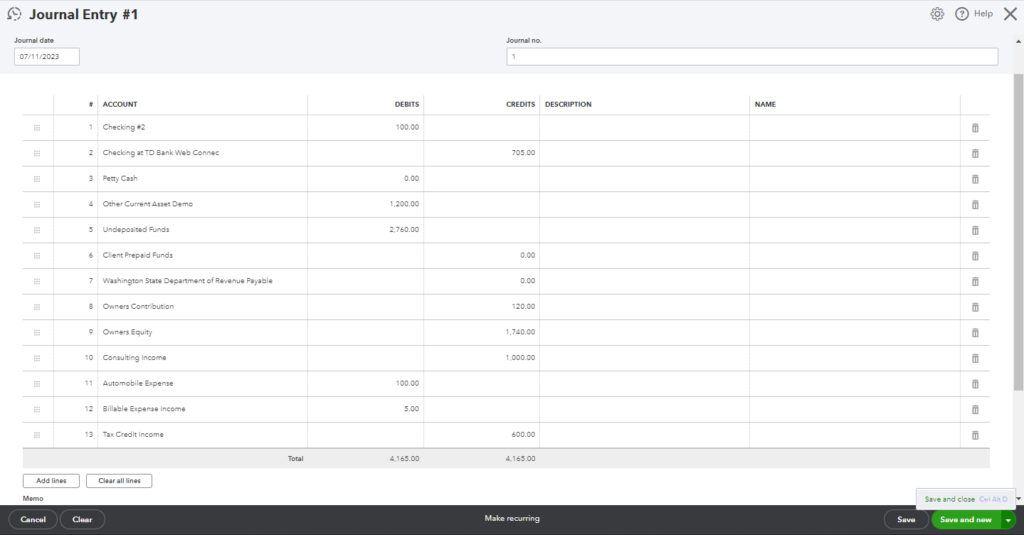Viewport: 1024px width, 535px height.
Task: Grab drag handle for Owners Equity row
Action: point(37,332)
